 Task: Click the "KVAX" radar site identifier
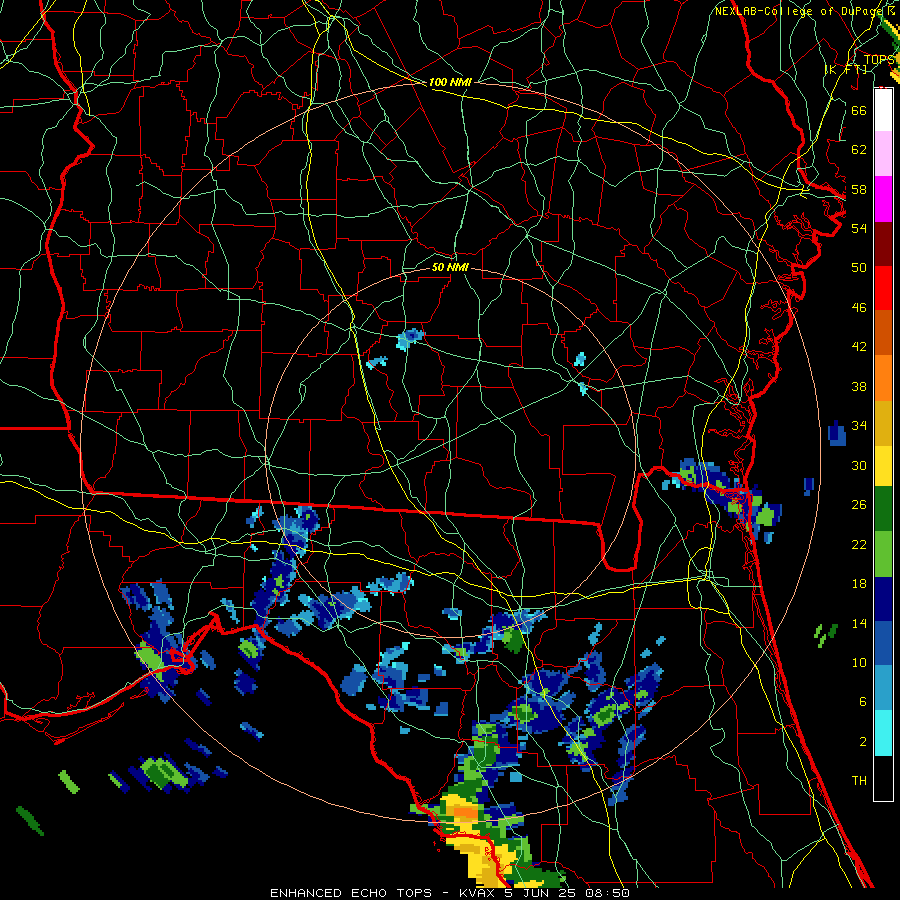[476, 893]
